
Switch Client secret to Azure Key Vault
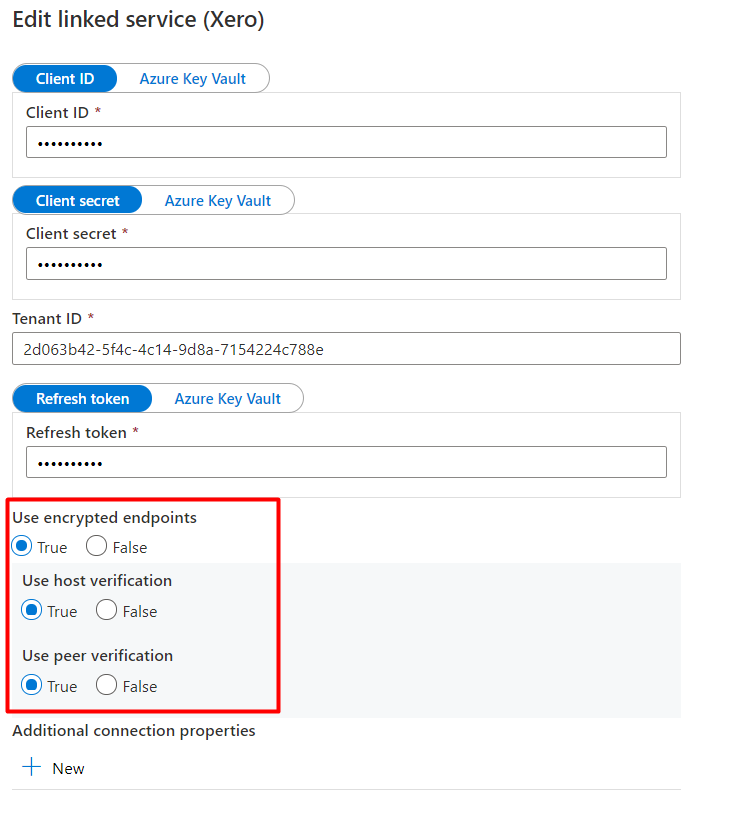218,200
